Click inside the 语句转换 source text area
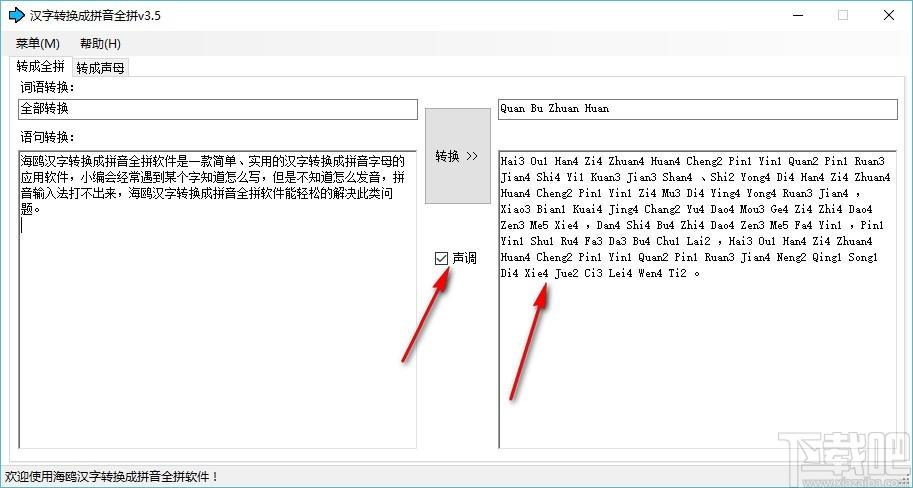The height and width of the screenshot is (488, 913). pyautogui.click(x=218, y=299)
